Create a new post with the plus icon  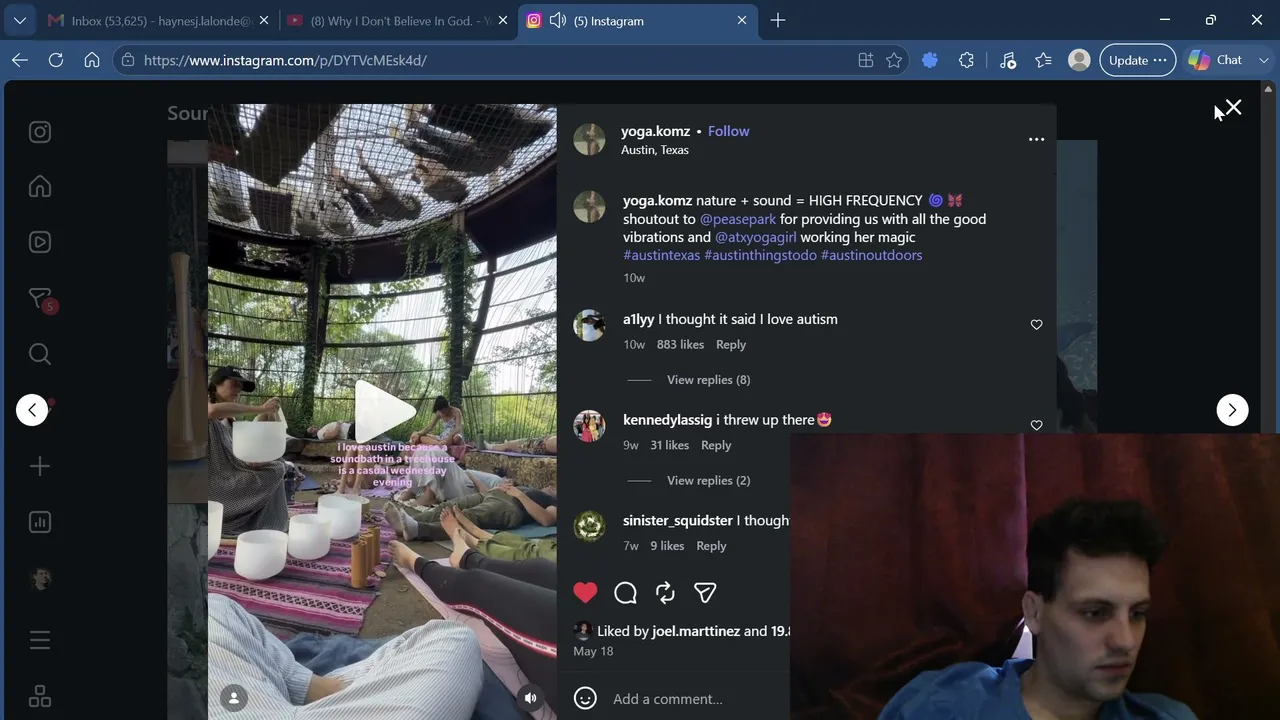tap(40, 466)
